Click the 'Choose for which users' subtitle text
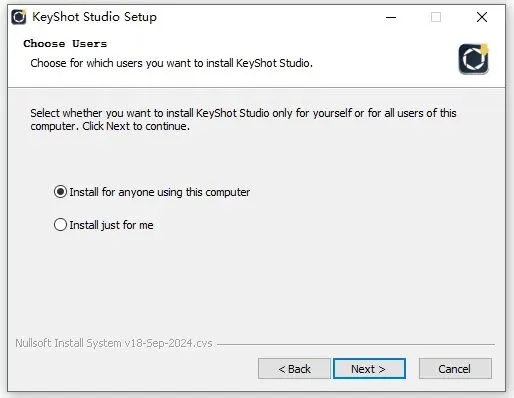 point(171,63)
